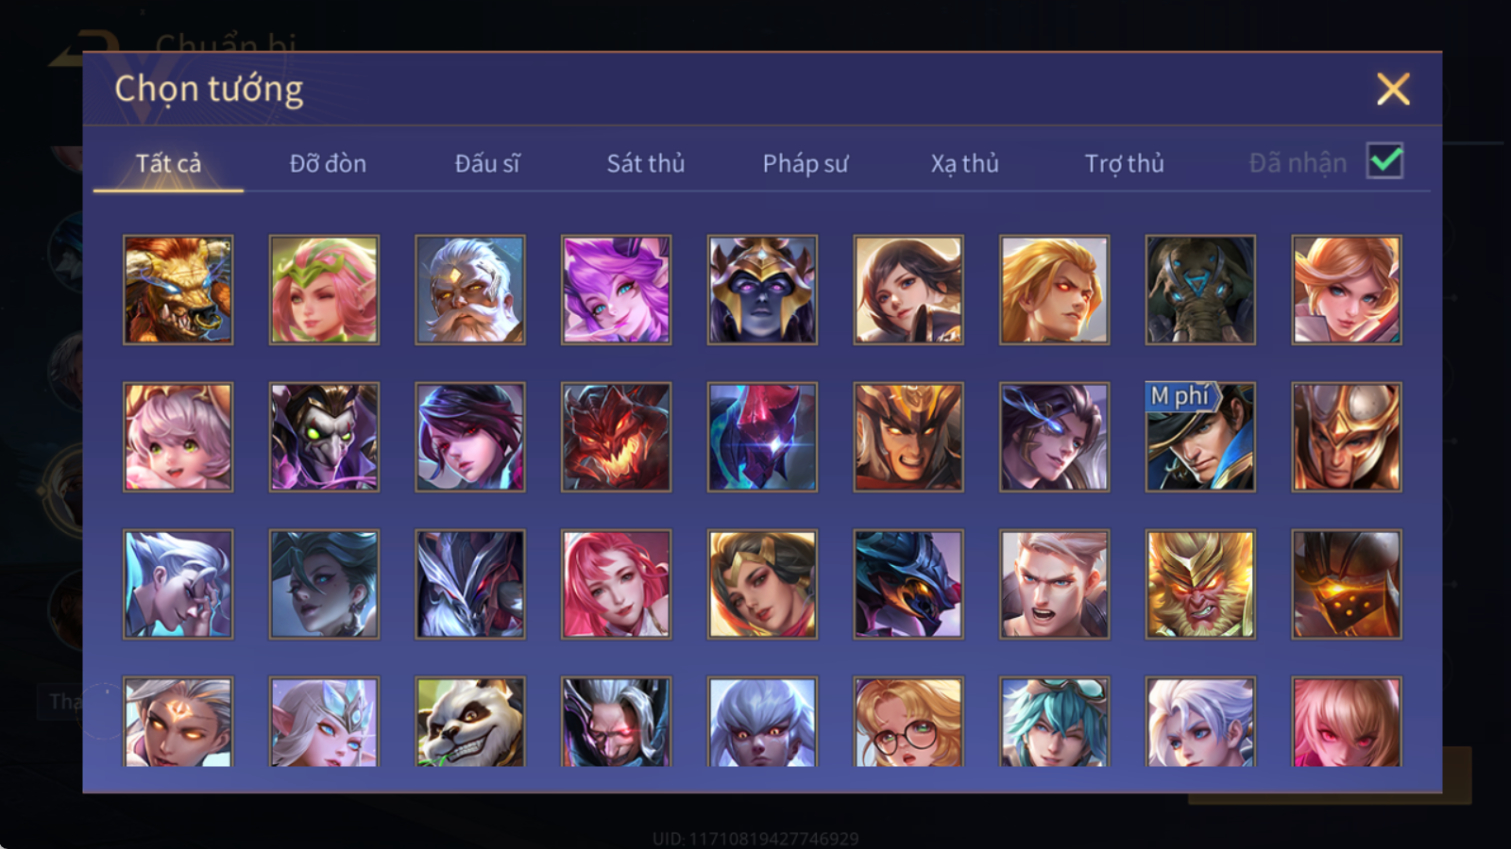
Task: Pick the pink-haired flower crown hero
Action: (324, 290)
